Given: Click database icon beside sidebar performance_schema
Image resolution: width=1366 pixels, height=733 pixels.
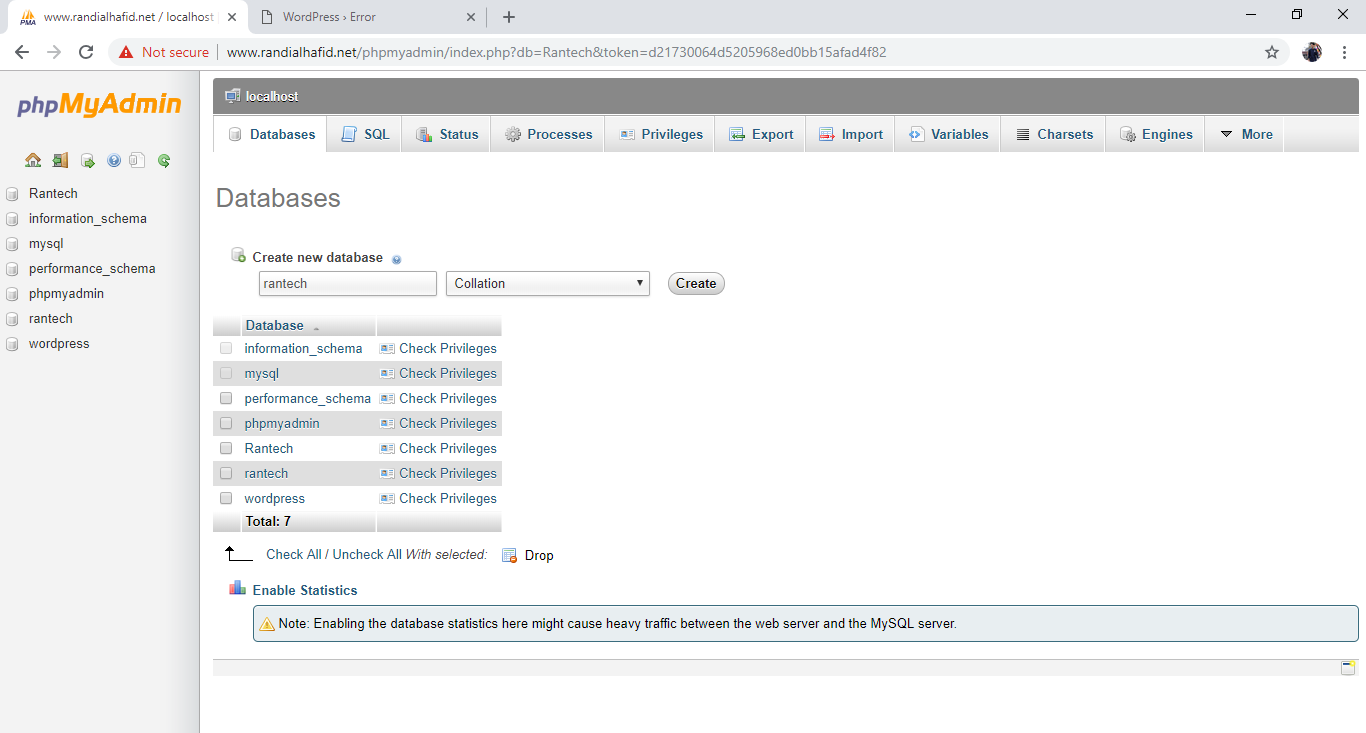Looking at the screenshot, I should (x=12, y=269).
